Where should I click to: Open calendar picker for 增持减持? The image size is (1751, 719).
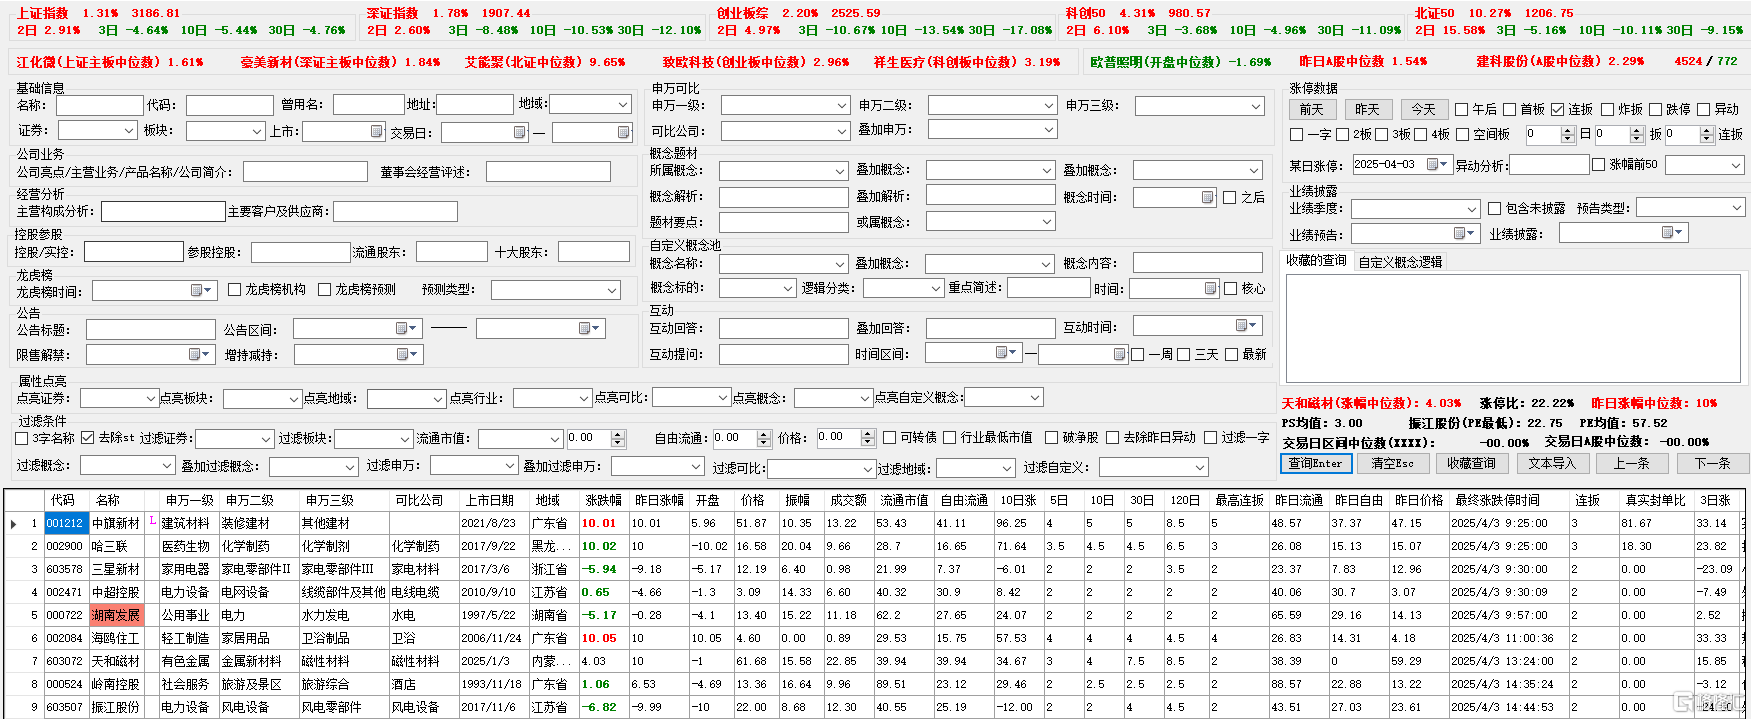click(x=406, y=354)
